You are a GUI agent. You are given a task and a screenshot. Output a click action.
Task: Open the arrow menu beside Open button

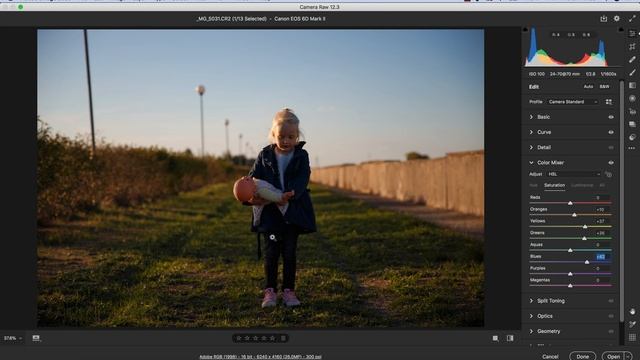(629, 356)
